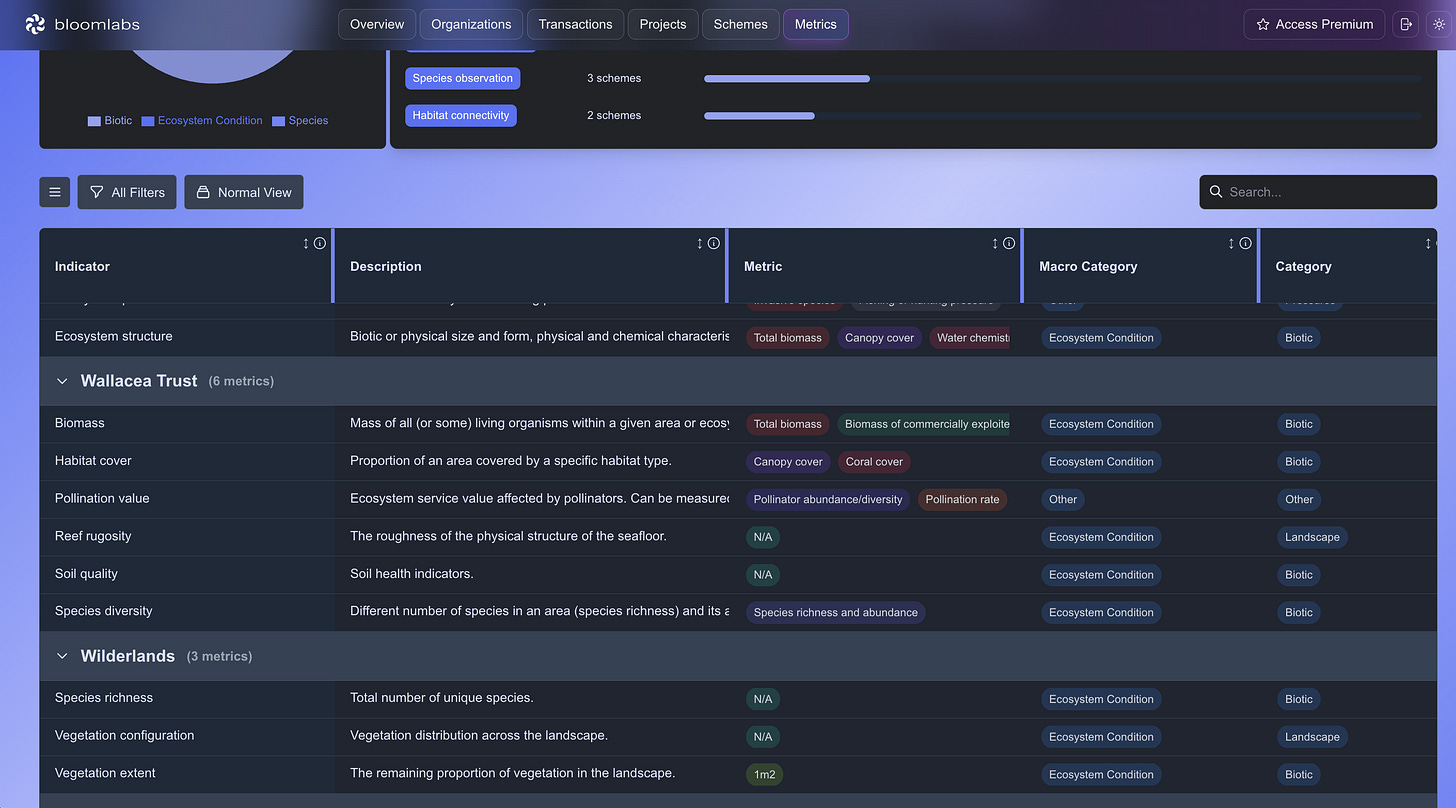Click the Species observation tag

(462, 78)
